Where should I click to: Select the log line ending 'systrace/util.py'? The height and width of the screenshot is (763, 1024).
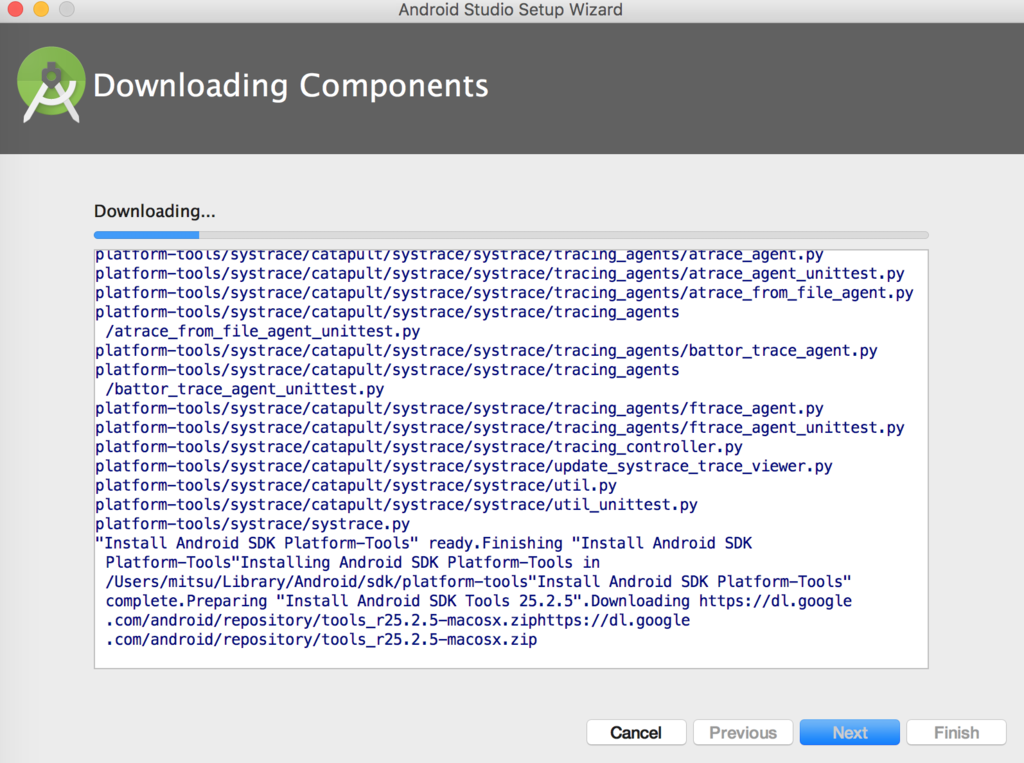tap(356, 485)
